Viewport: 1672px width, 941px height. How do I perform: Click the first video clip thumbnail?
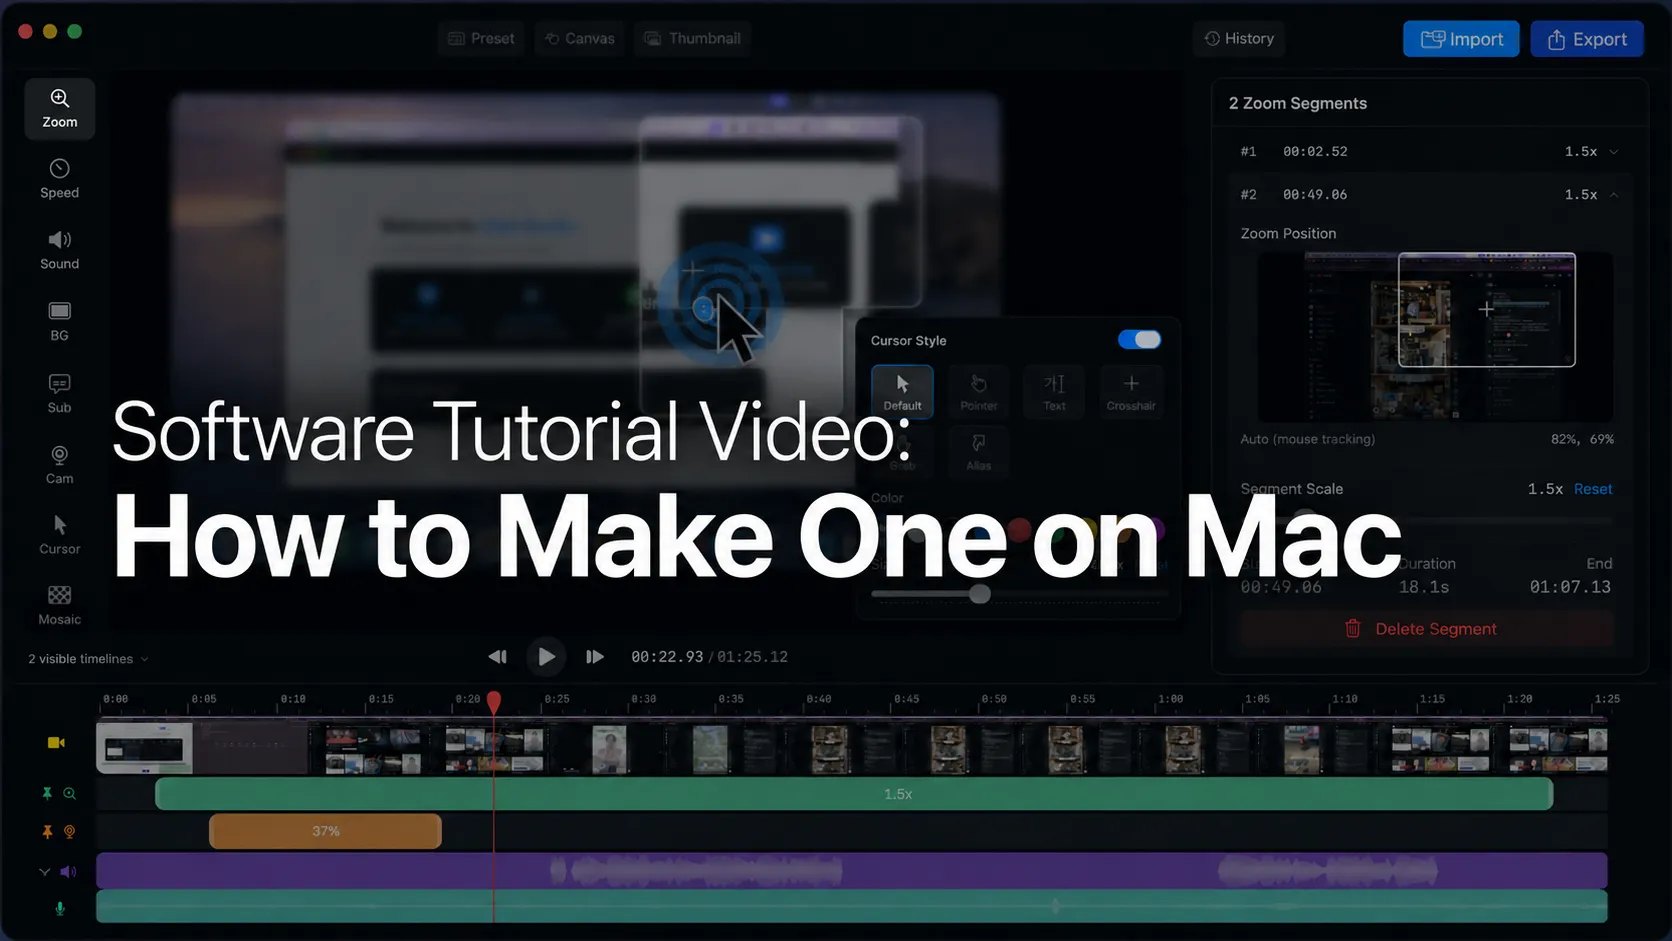[145, 748]
